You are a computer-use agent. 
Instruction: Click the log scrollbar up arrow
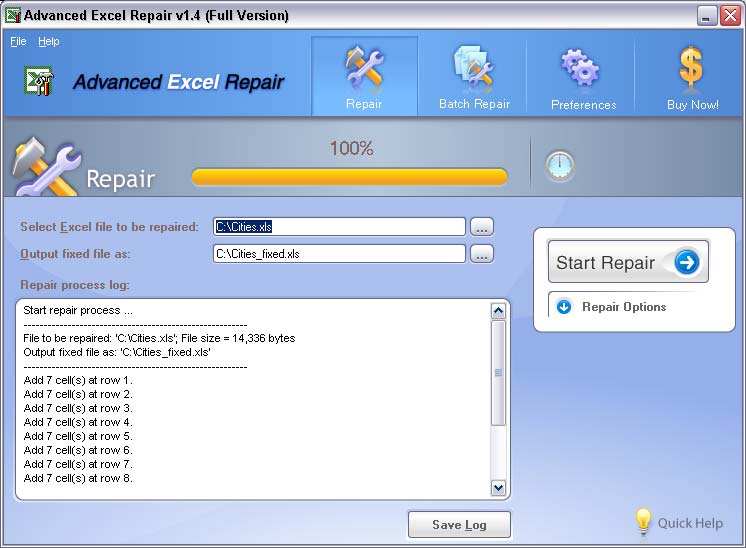[498, 311]
